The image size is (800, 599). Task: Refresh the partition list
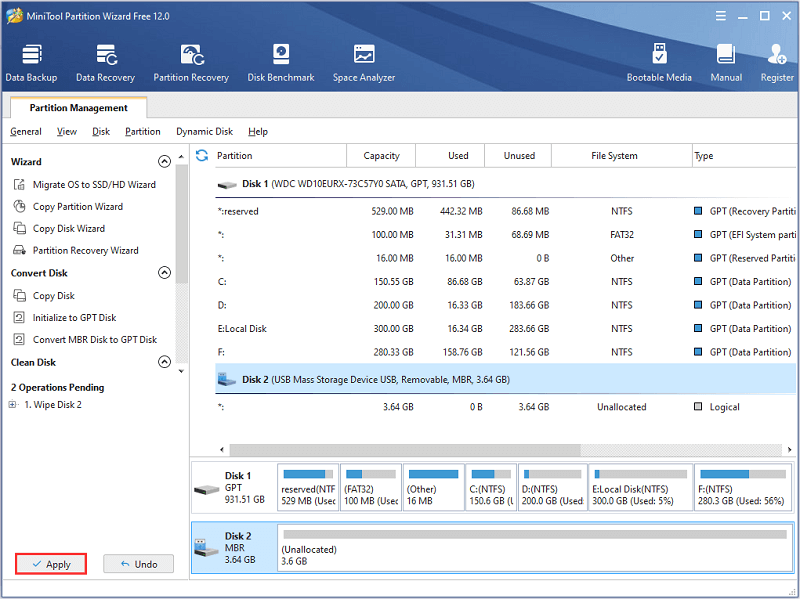[x=202, y=156]
